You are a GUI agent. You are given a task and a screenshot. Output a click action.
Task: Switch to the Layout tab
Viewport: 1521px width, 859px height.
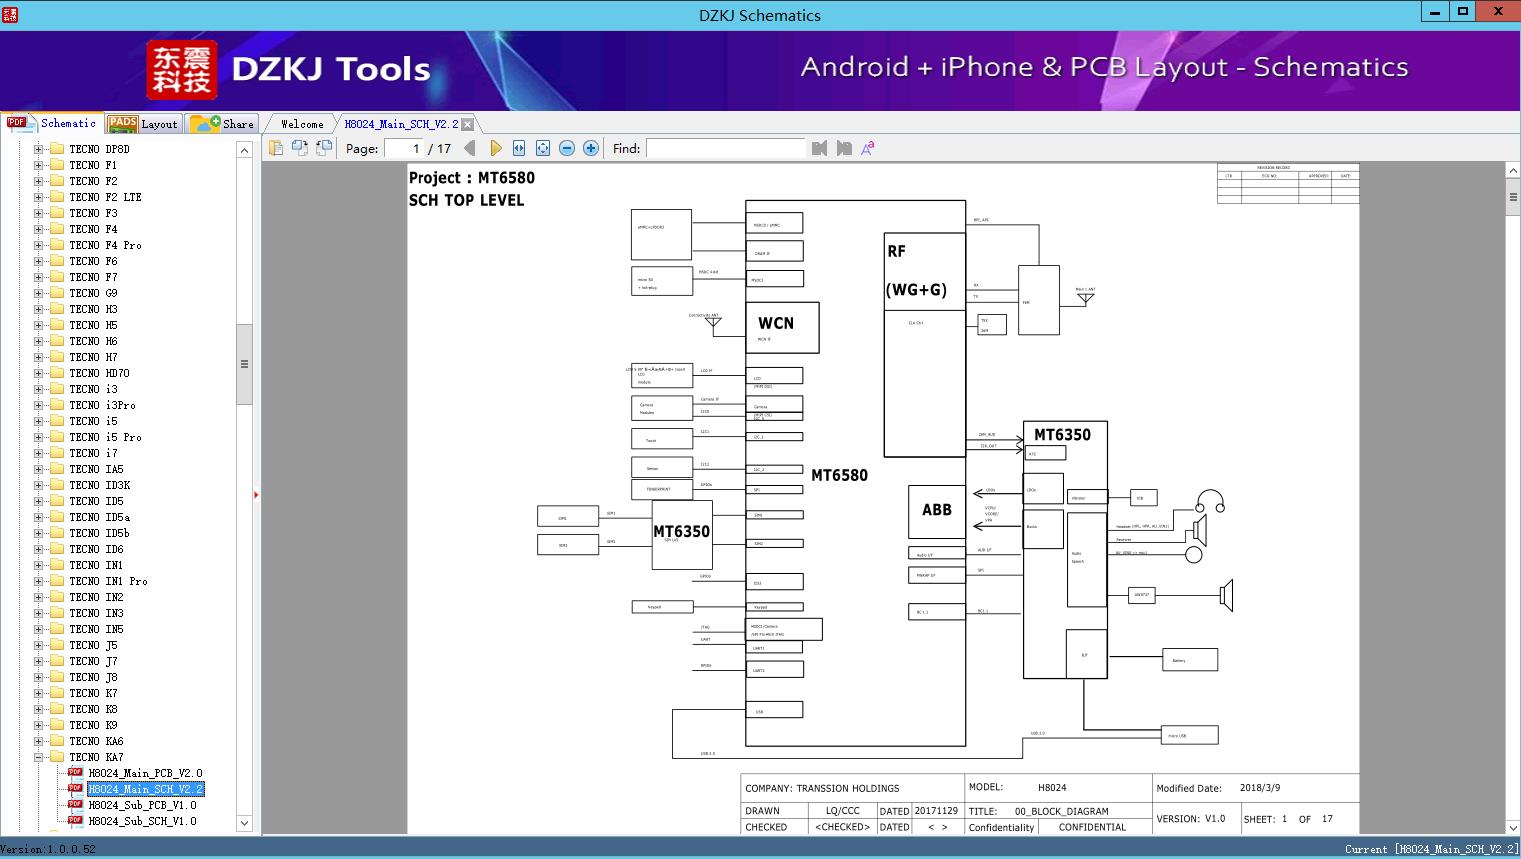coord(143,124)
